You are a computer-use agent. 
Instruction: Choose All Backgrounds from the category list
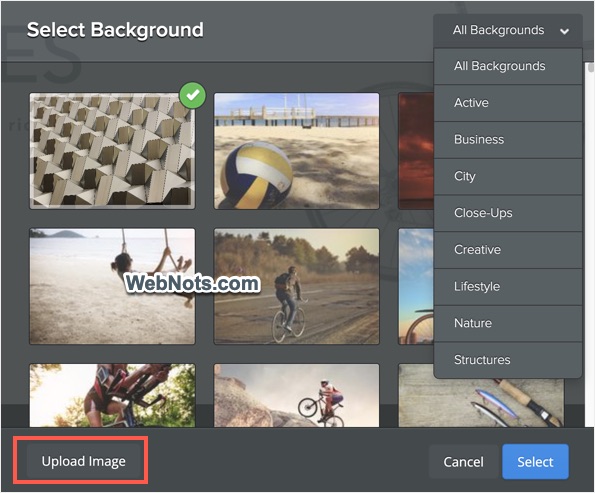508,66
